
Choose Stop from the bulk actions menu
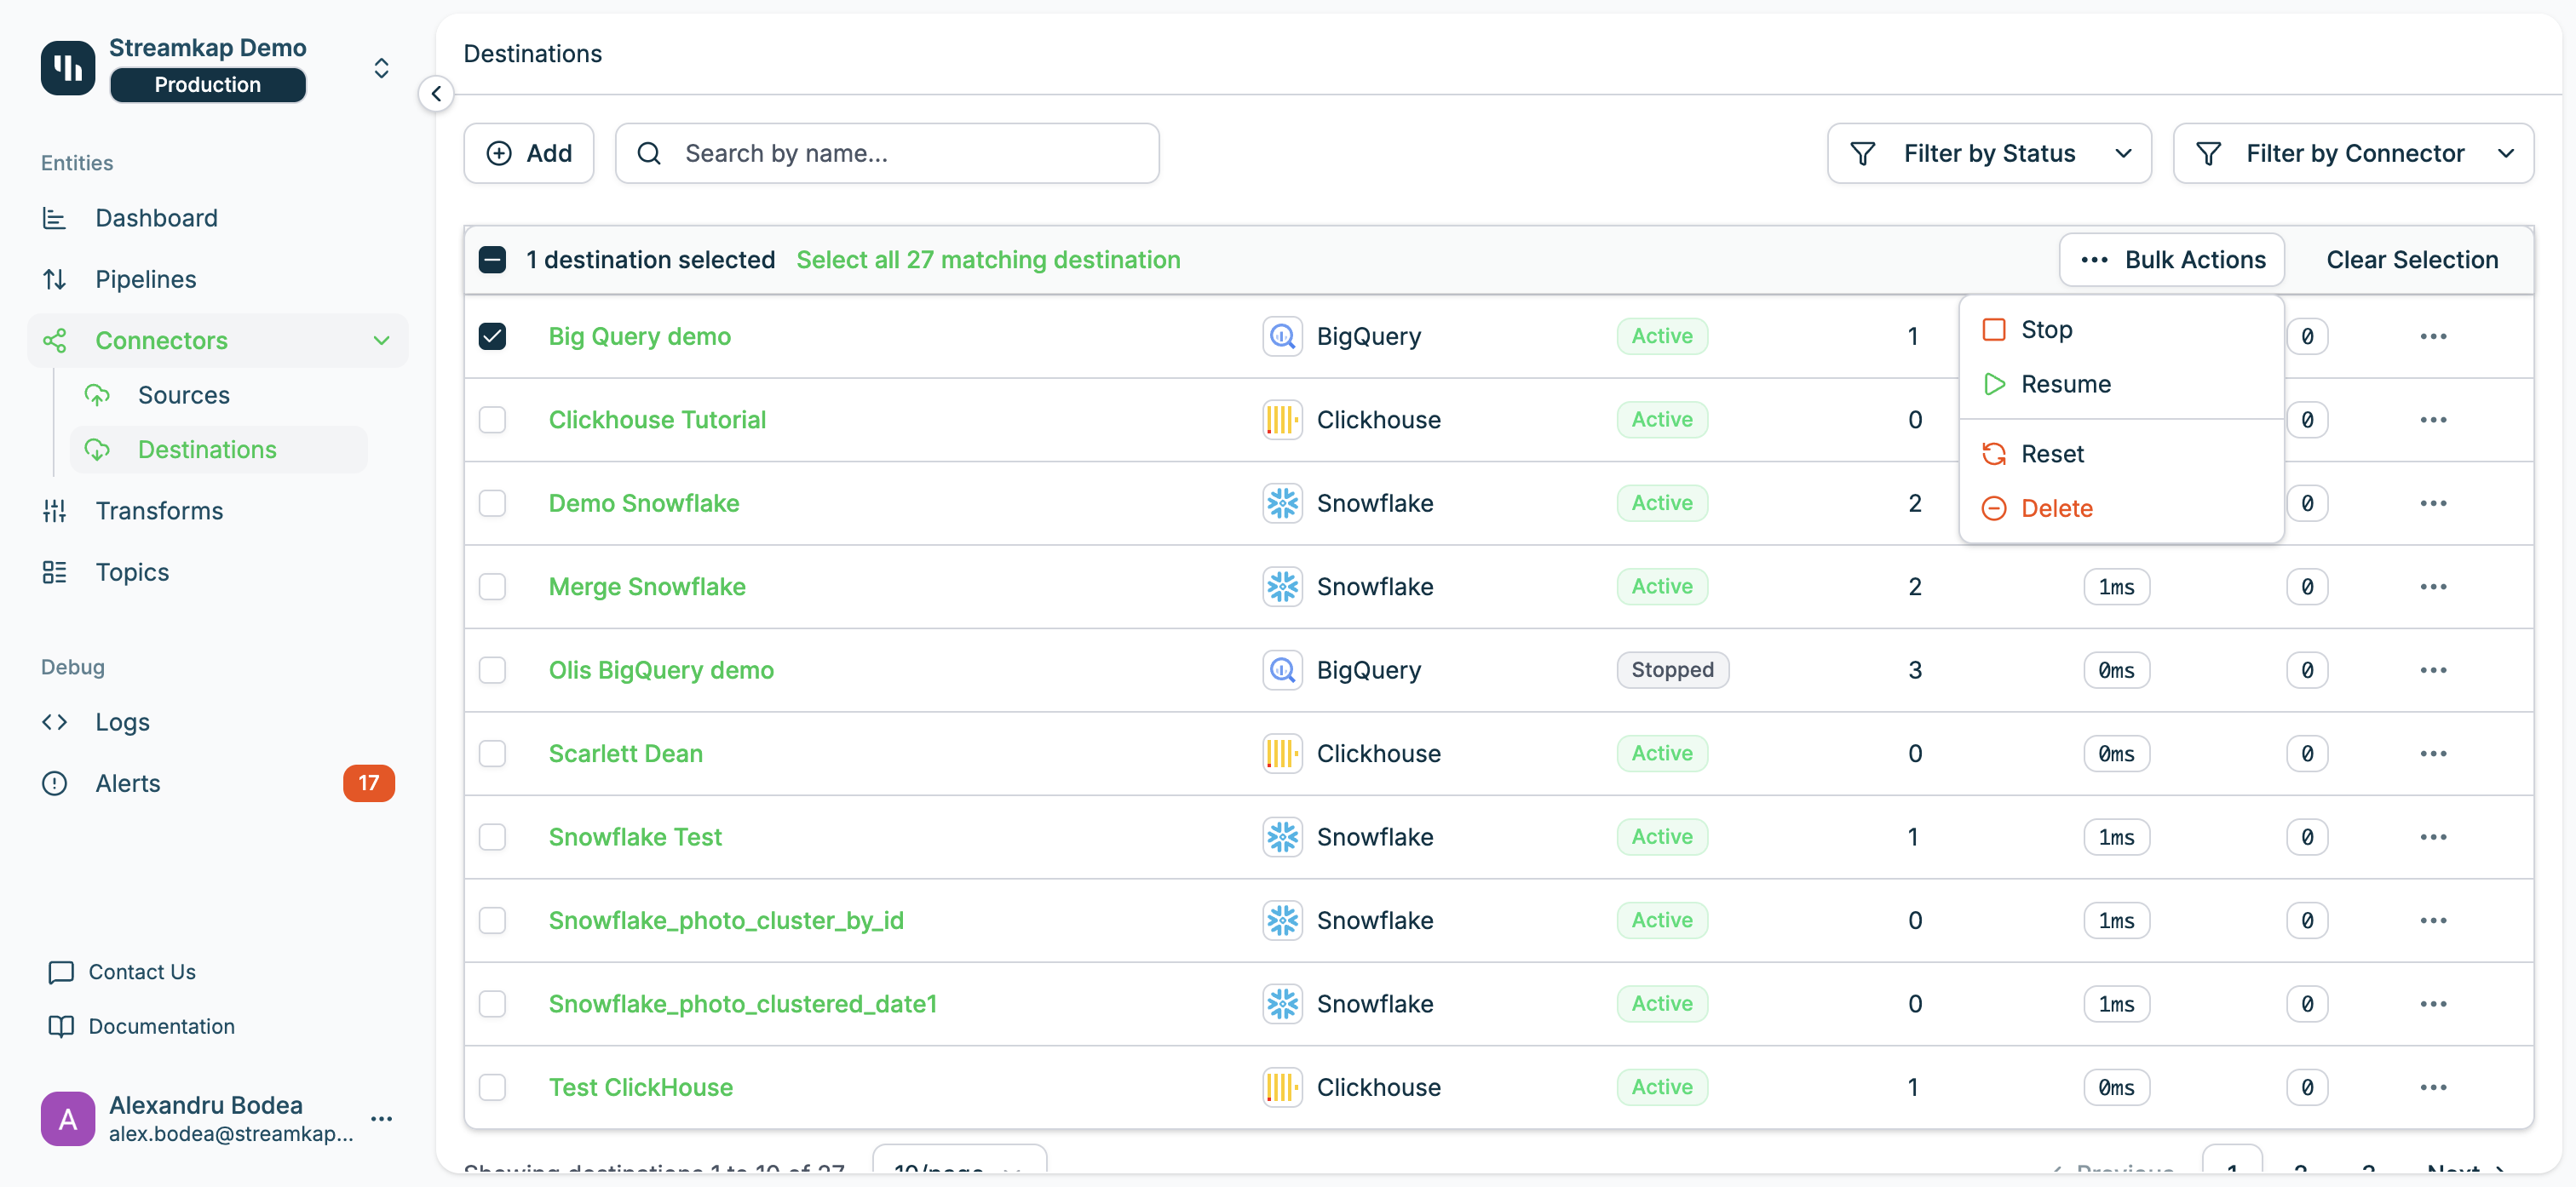2045,330
